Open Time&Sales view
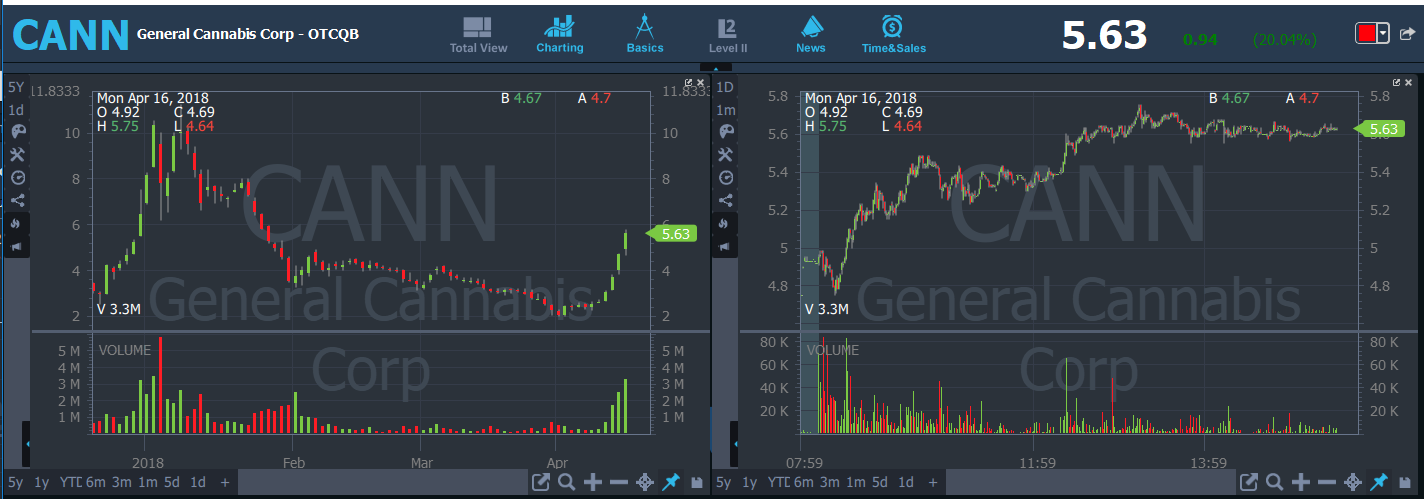 click(893, 35)
